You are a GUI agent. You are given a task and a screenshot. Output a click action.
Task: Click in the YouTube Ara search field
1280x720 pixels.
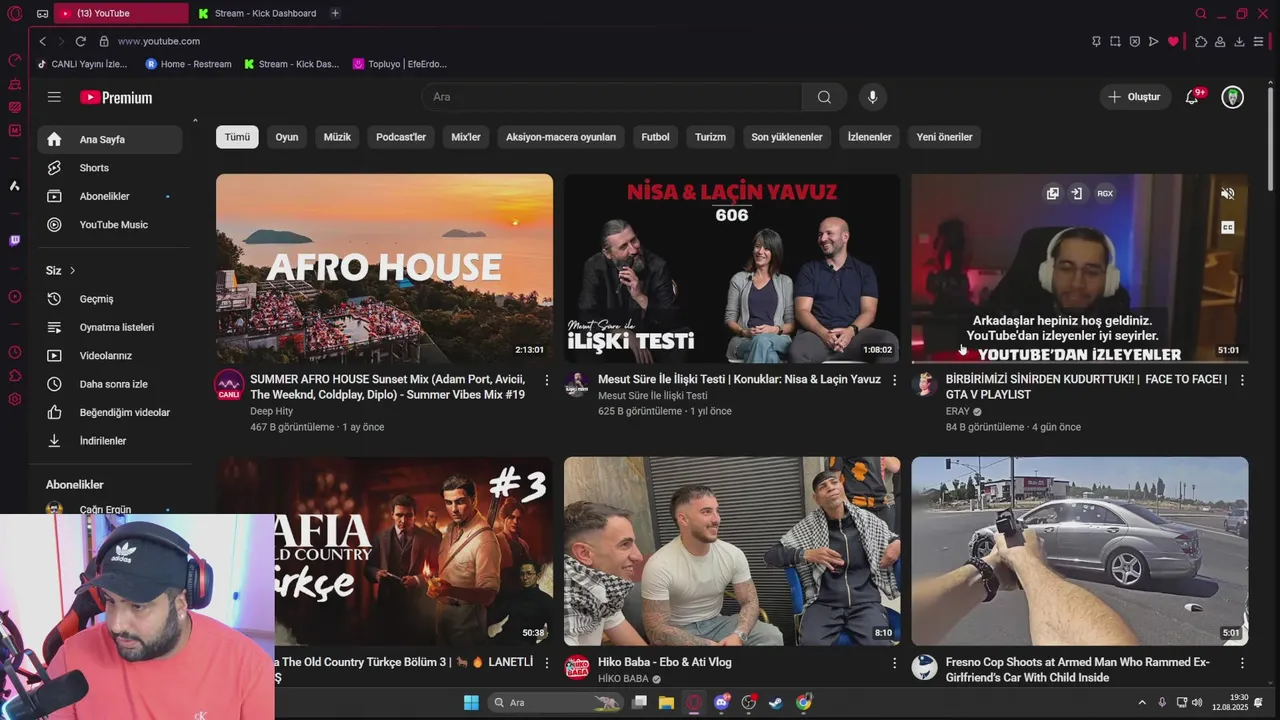611,97
